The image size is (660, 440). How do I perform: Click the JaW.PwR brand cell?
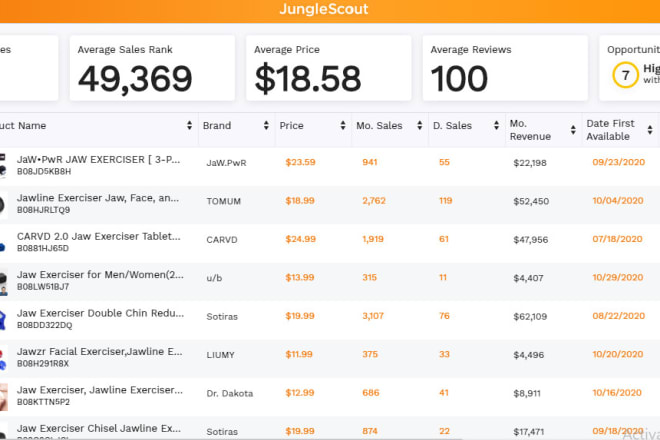coord(226,163)
